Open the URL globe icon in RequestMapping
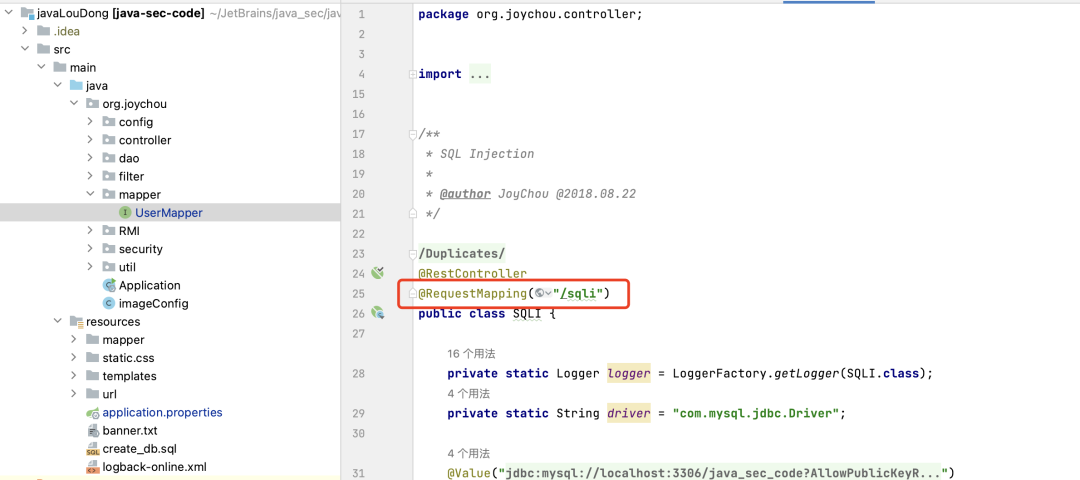This screenshot has width=1080, height=480. [x=539, y=294]
